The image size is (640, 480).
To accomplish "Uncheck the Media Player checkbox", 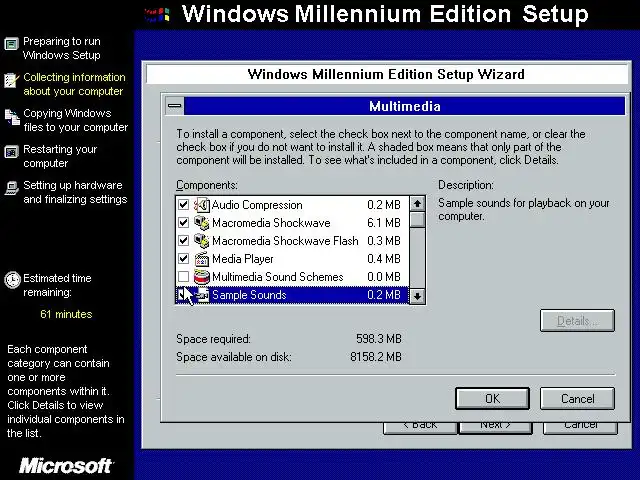I will (183, 258).
